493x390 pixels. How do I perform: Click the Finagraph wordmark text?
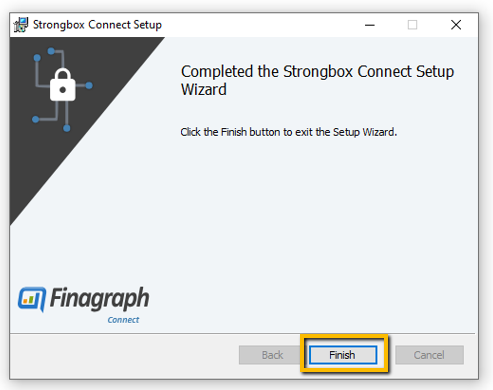pyautogui.click(x=100, y=299)
